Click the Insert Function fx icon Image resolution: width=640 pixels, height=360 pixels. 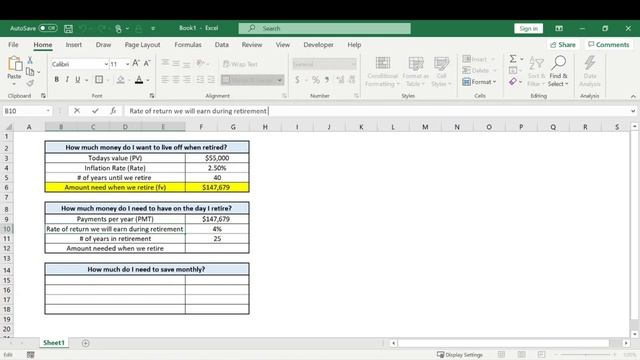[x=113, y=111]
